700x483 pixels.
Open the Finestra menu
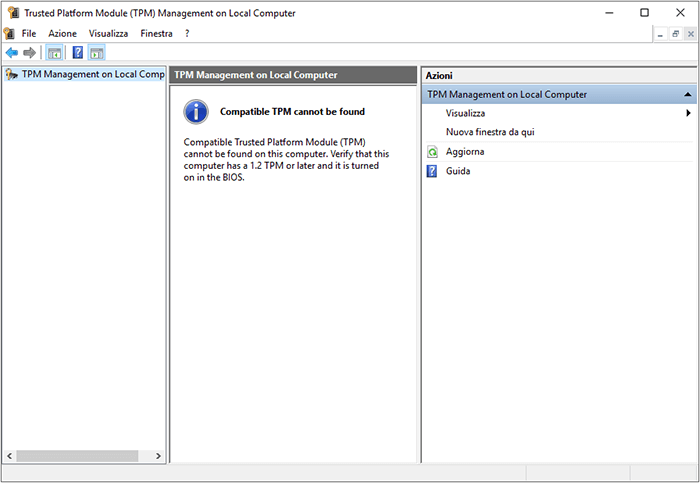click(x=156, y=33)
